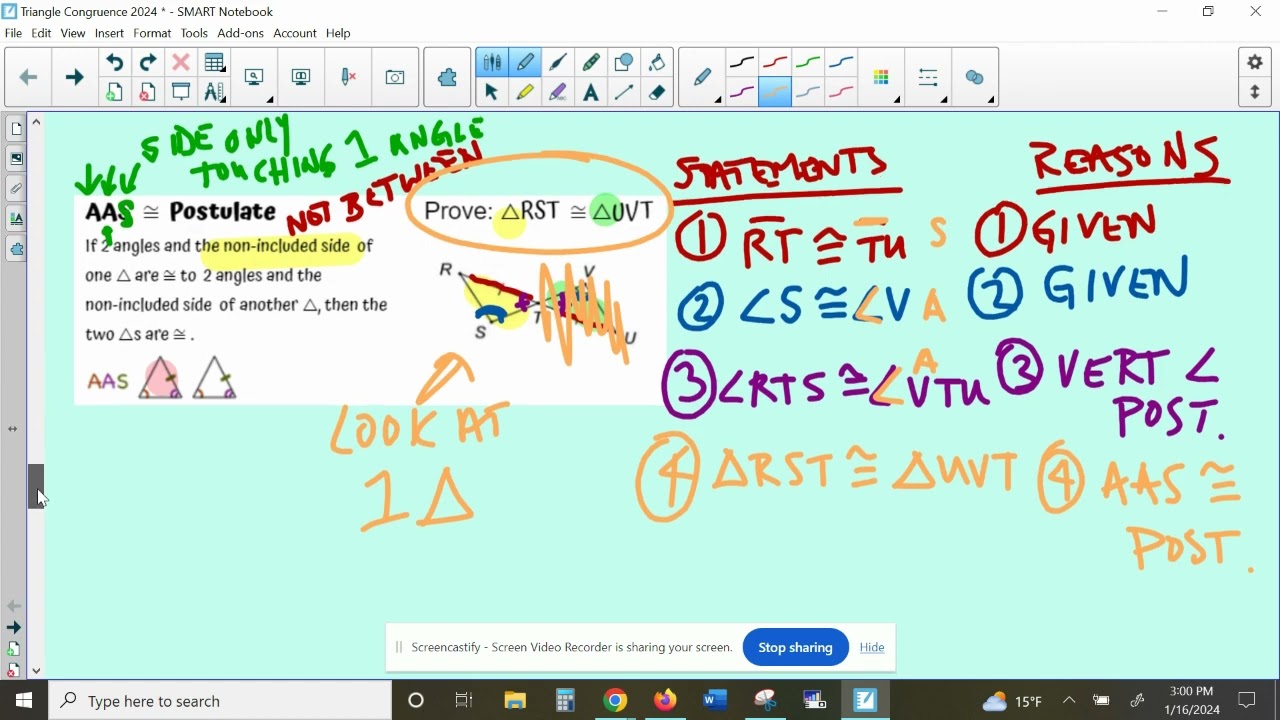Select the Line tool
The height and width of the screenshot is (720, 1280).
tap(624, 92)
